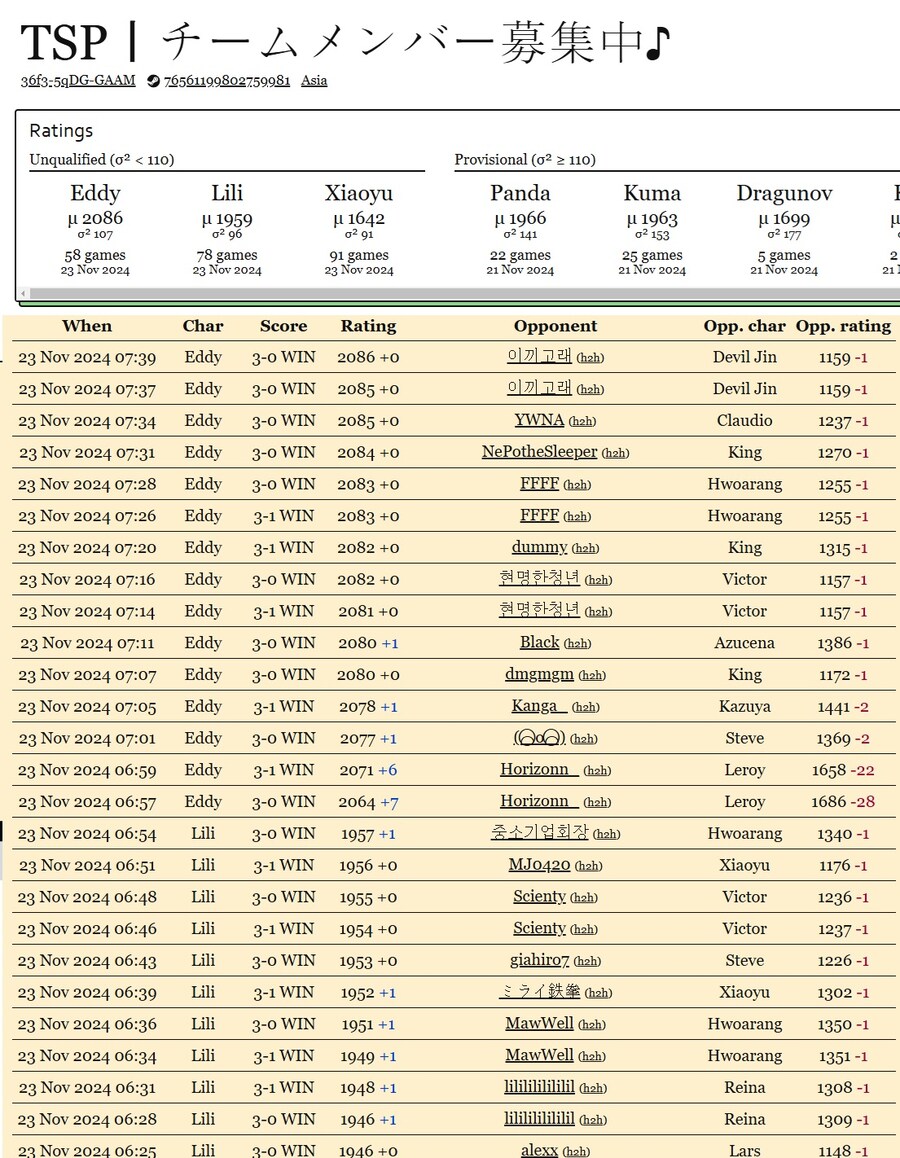Open opponent Black's profile link
The image size is (900, 1158).
[539, 642]
